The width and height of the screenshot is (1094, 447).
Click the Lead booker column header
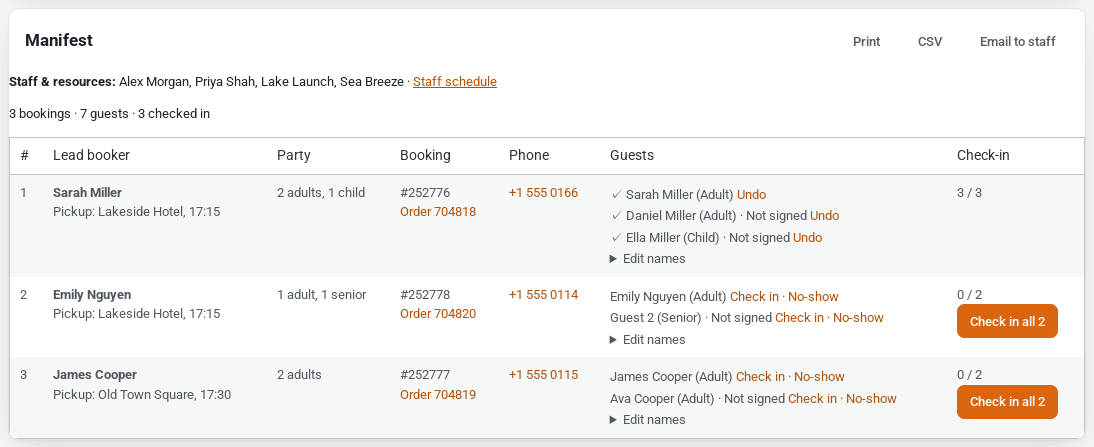91,156
